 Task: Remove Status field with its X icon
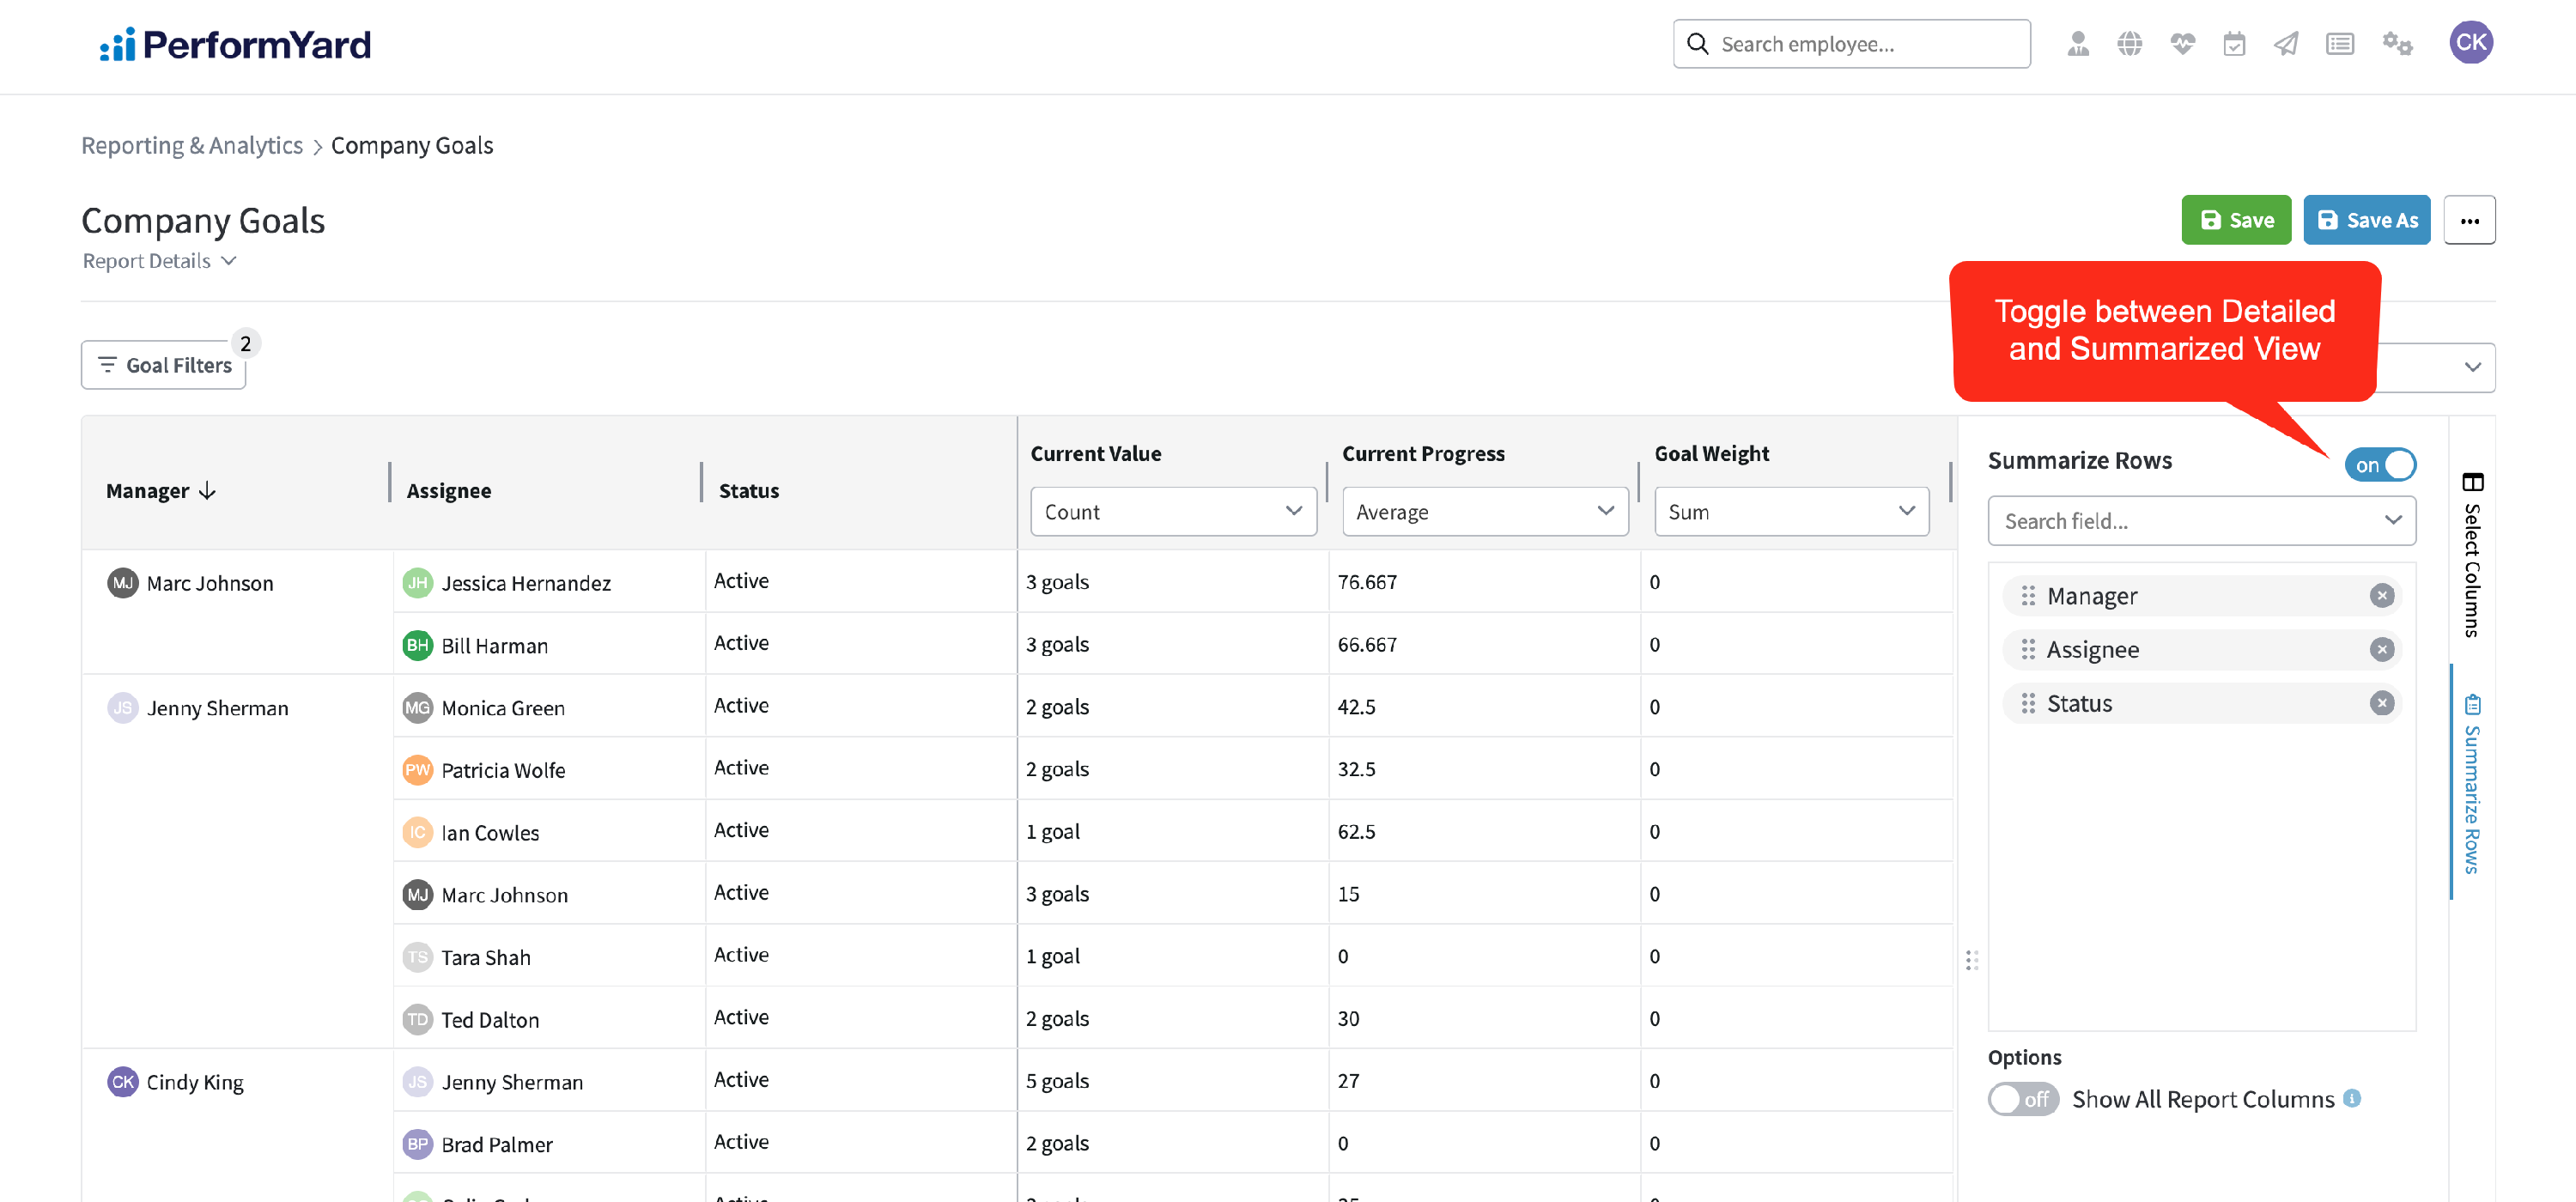2381,703
